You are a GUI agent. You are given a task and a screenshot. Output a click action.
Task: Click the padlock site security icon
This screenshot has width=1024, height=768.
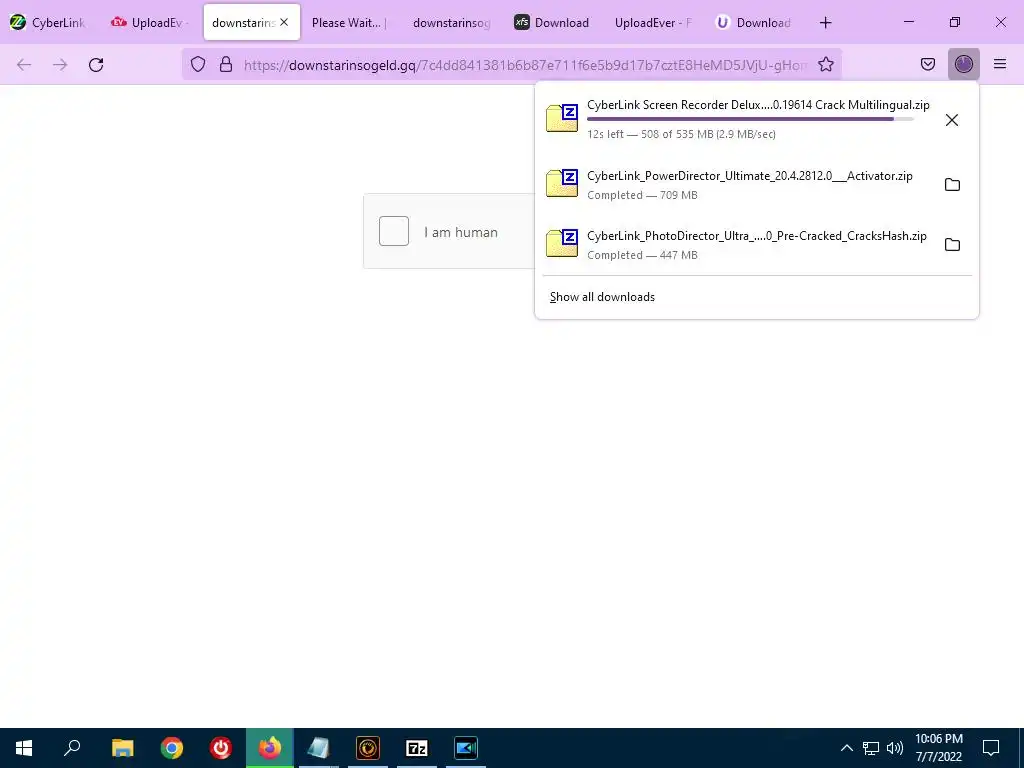pyautogui.click(x=226, y=64)
